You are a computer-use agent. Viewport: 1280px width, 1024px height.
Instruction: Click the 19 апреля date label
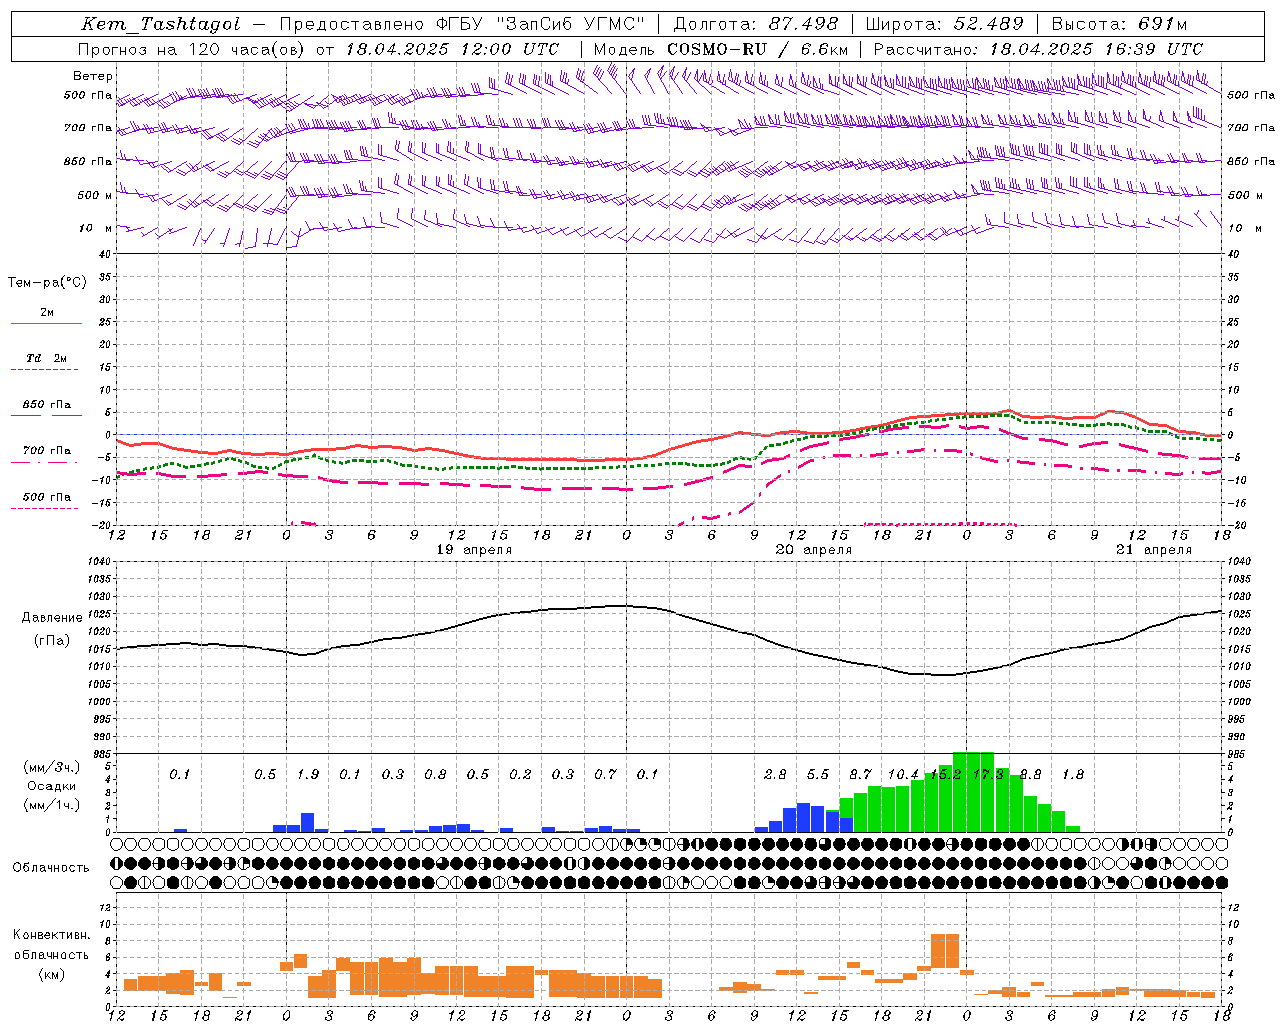[474, 550]
